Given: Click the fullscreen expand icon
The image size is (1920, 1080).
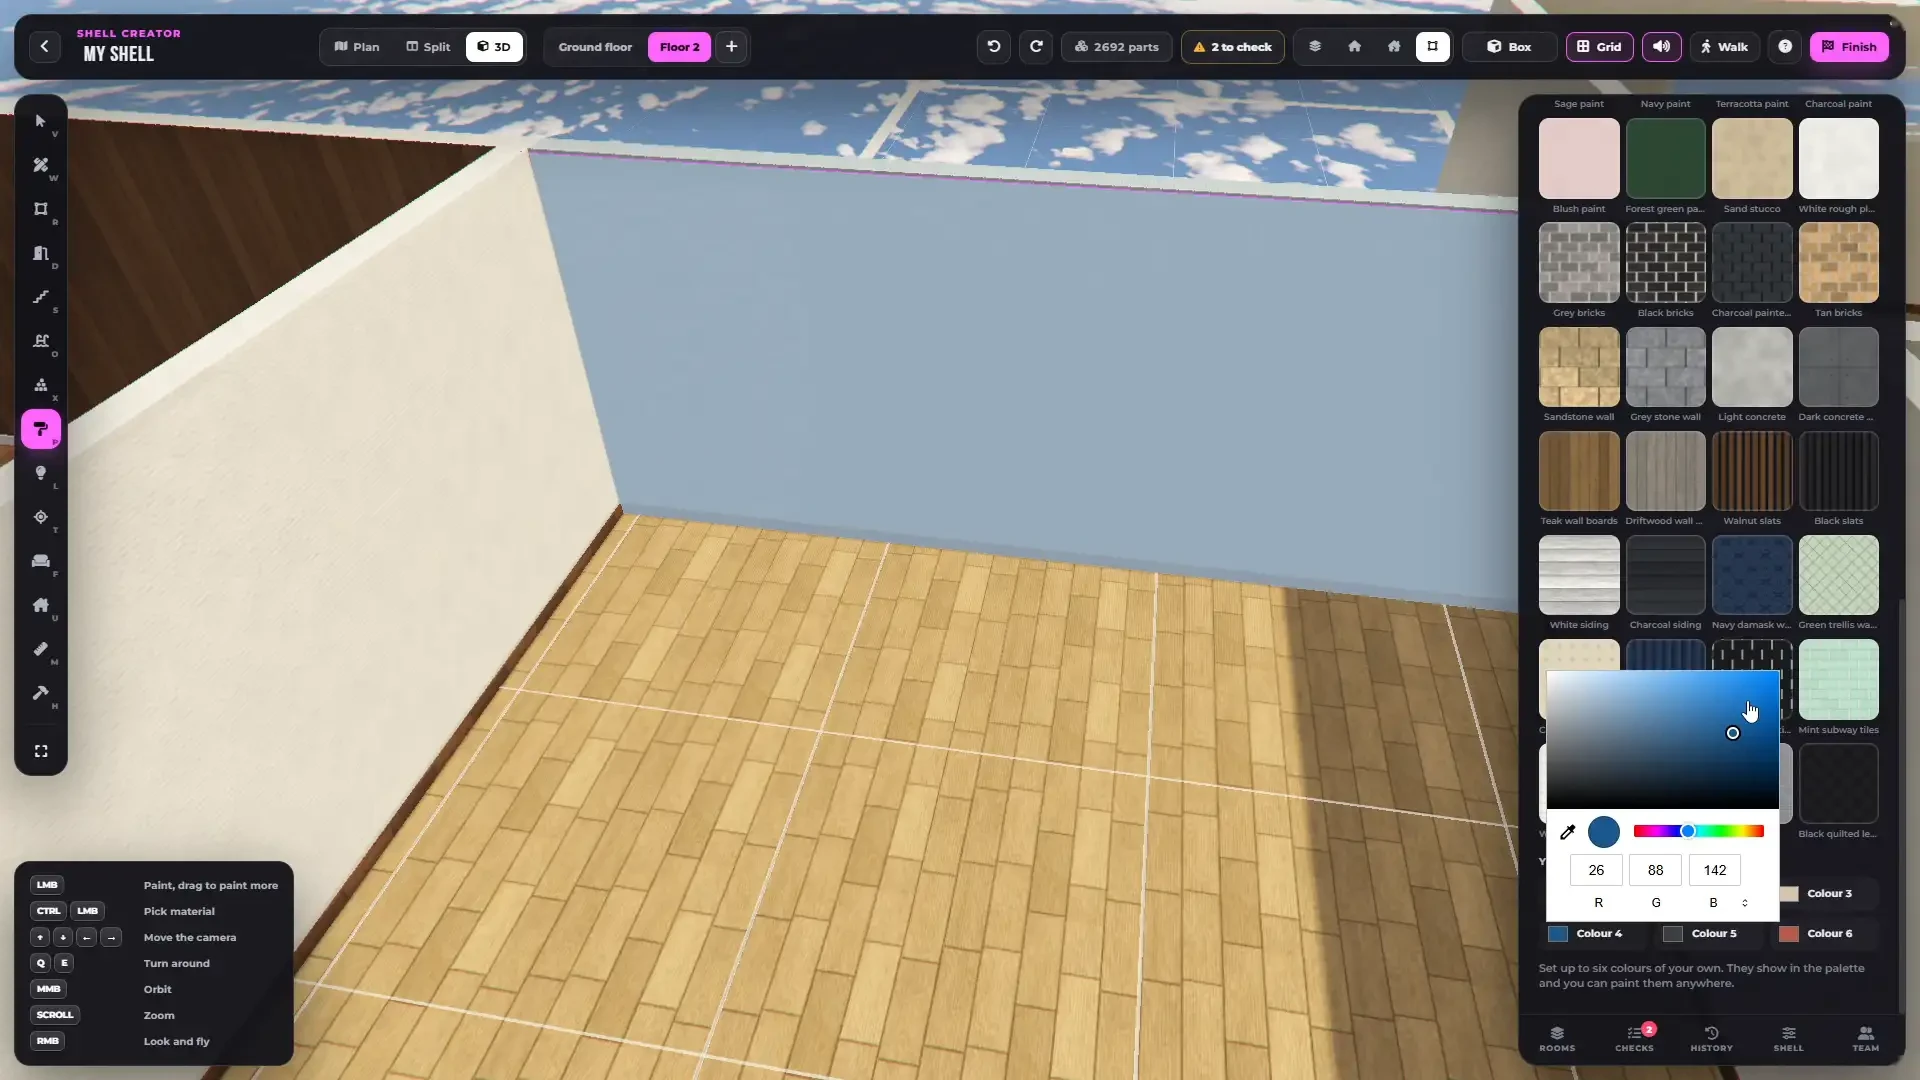Looking at the screenshot, I should 41,751.
